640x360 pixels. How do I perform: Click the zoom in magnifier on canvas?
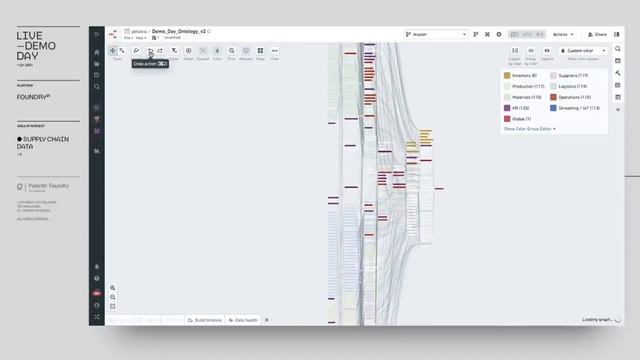[113, 288]
